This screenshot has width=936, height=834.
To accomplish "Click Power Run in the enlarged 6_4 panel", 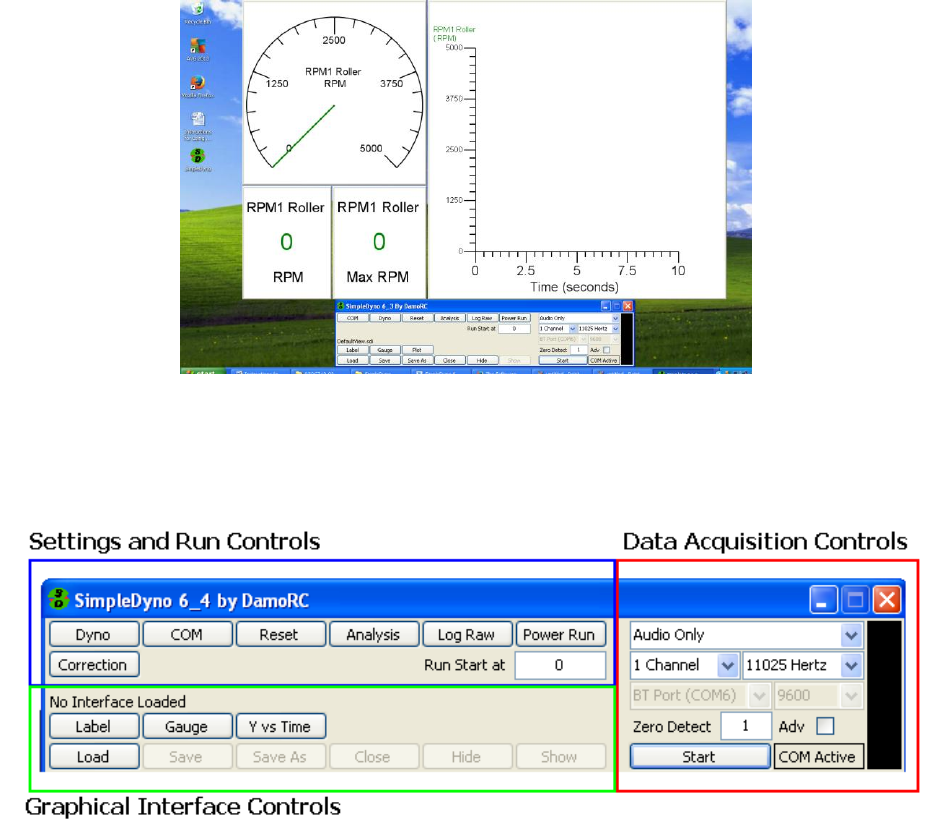I will tap(560, 635).
